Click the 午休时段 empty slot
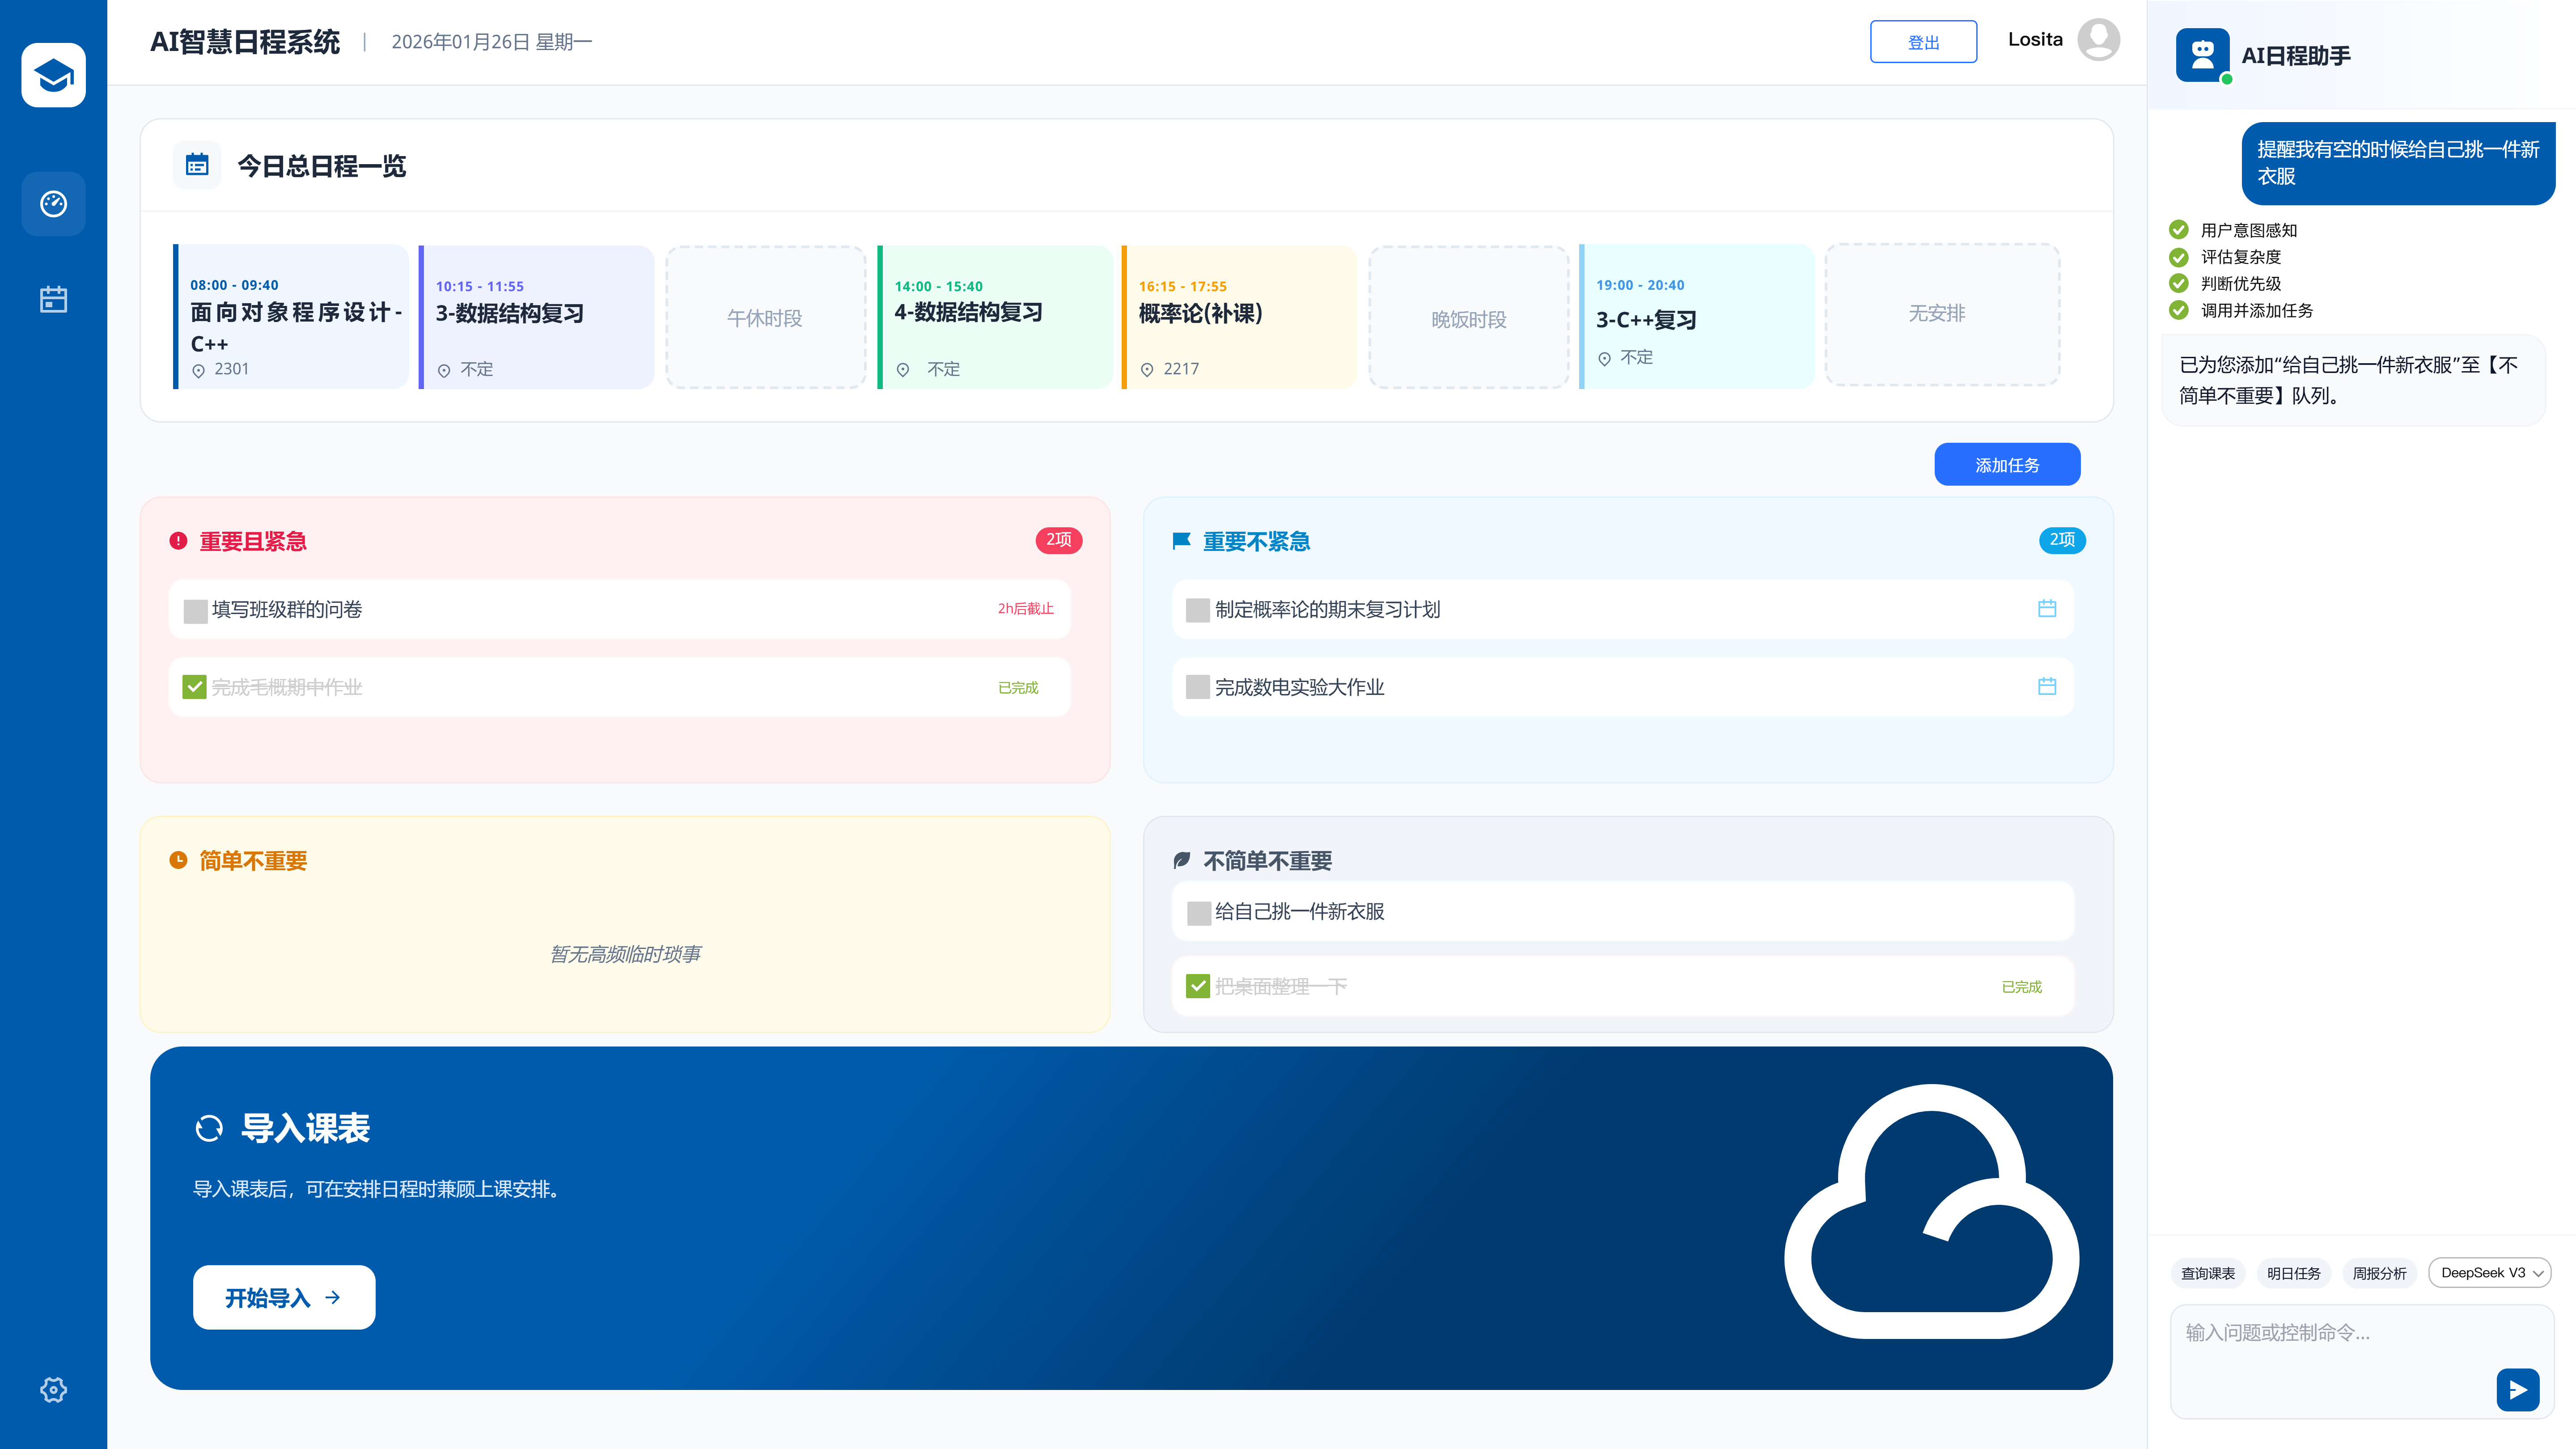Viewport: 2576px width, 1449px height. tap(765, 317)
